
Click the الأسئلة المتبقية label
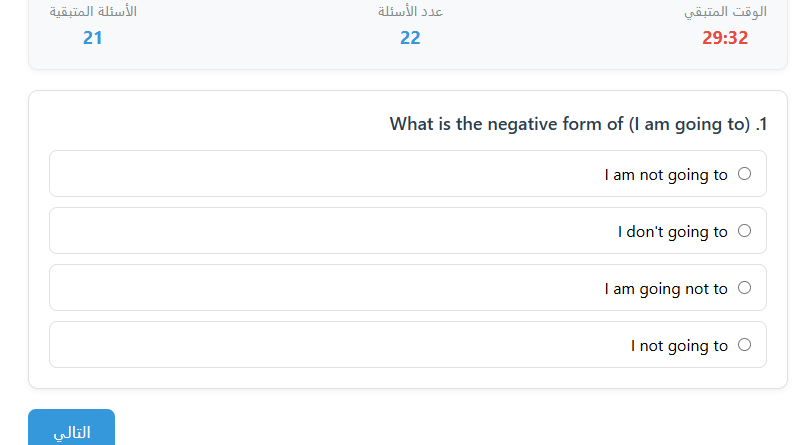93,12
